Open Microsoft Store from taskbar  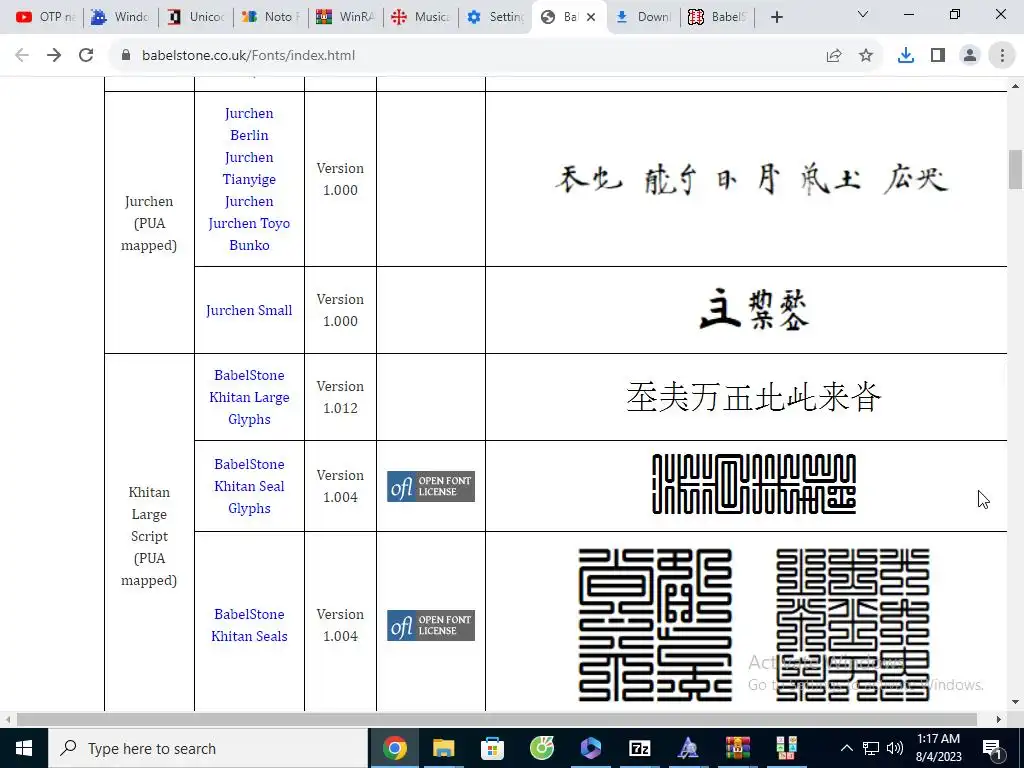492,748
